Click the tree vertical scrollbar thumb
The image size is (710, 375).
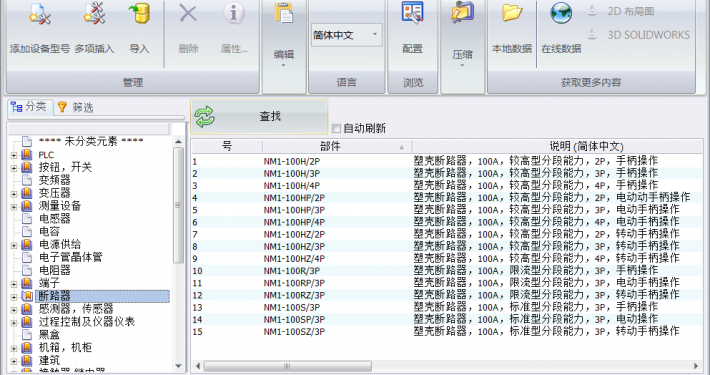(x=178, y=205)
